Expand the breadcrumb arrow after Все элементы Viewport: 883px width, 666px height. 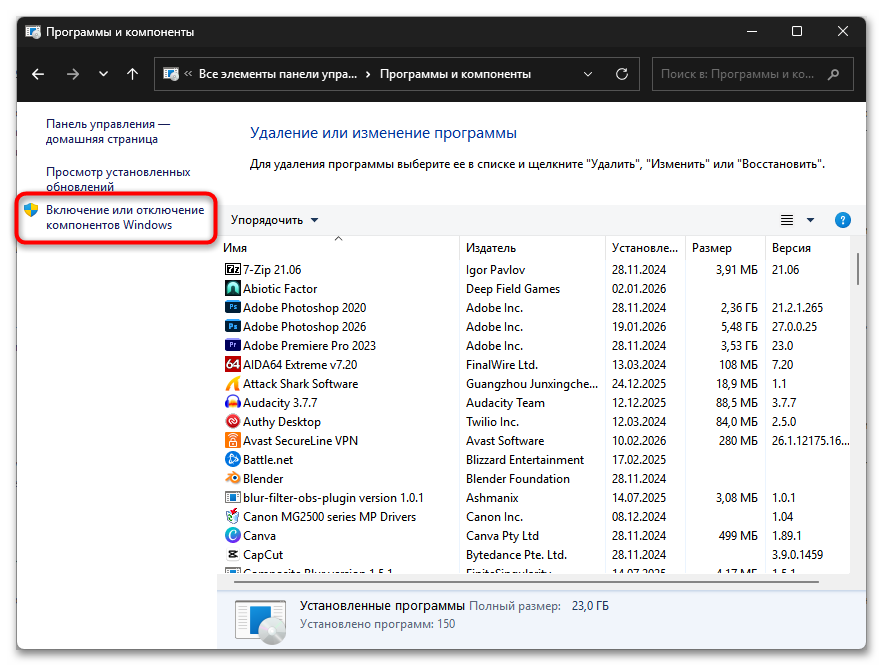pyautogui.click(x=368, y=74)
